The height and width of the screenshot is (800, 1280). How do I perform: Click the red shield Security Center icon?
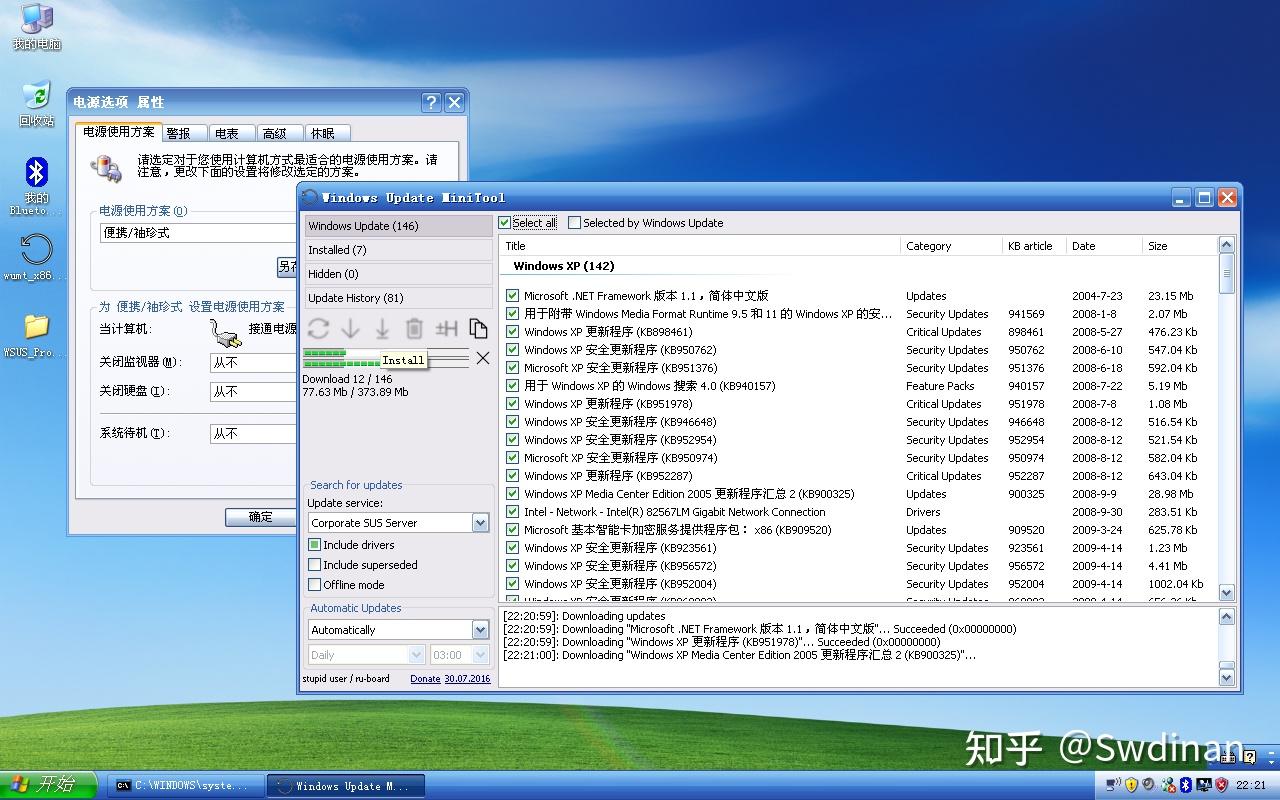point(1221,785)
